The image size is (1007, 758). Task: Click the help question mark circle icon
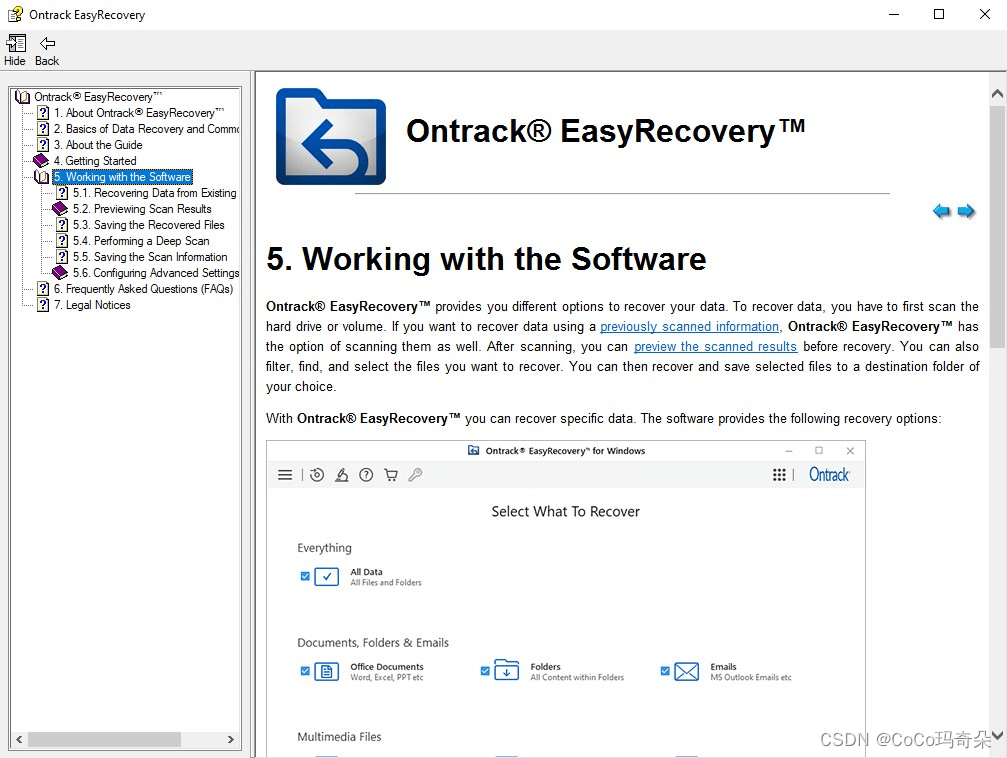point(366,475)
